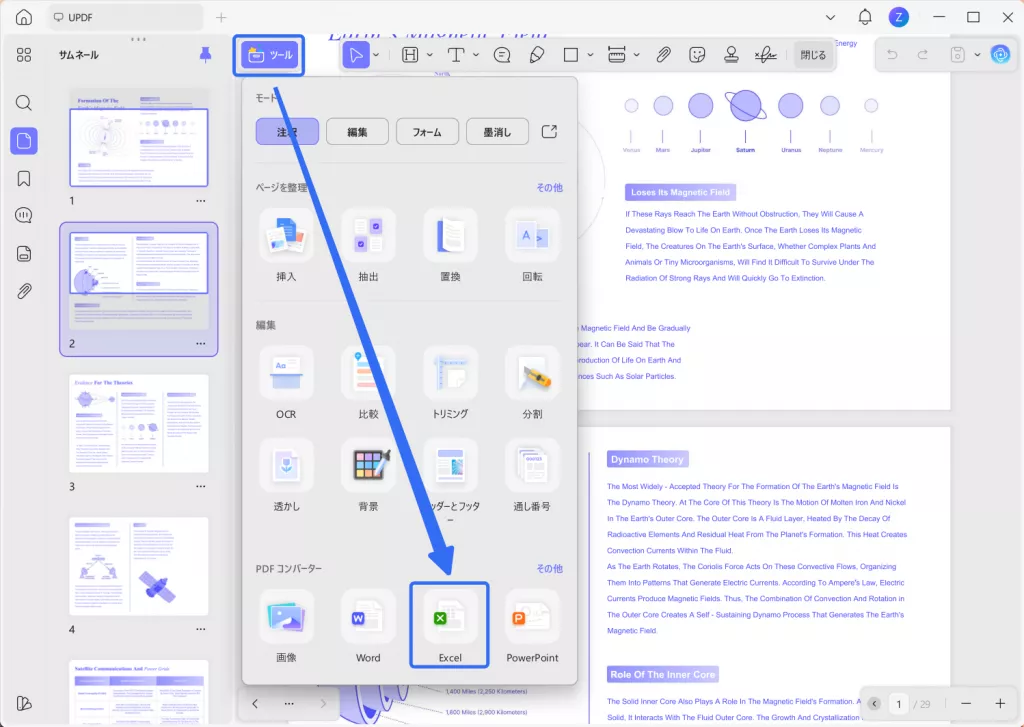Expand the save options dropdown arrow
Viewport: 1024px width, 727px height.
(x=977, y=55)
